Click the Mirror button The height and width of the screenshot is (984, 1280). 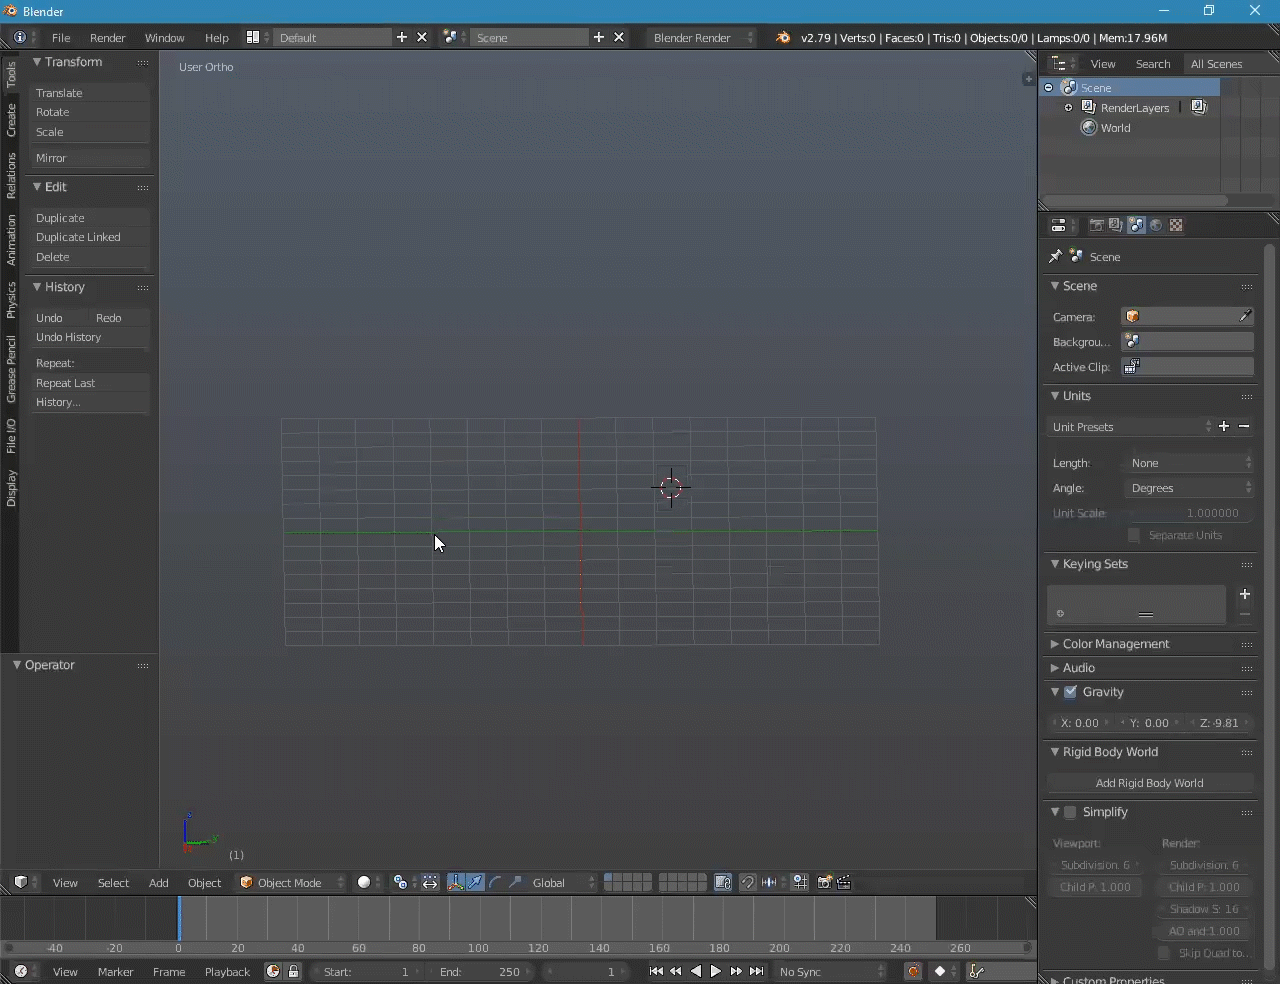tap(90, 158)
